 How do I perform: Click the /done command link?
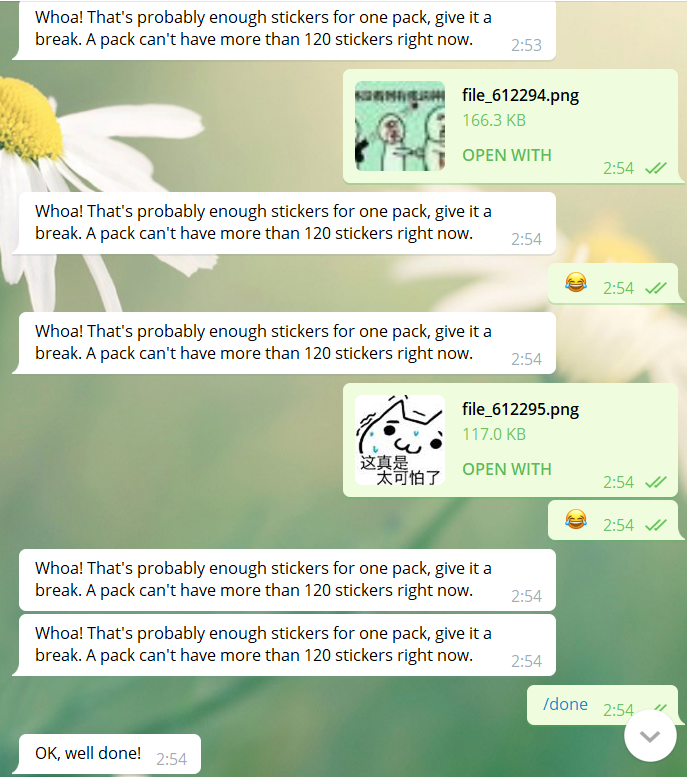point(565,704)
